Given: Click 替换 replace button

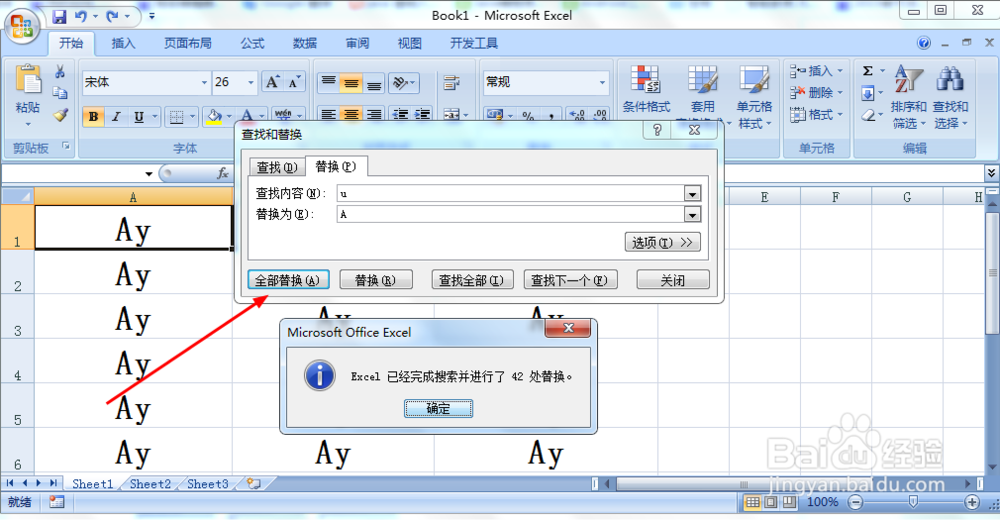Looking at the screenshot, I should click(376, 280).
